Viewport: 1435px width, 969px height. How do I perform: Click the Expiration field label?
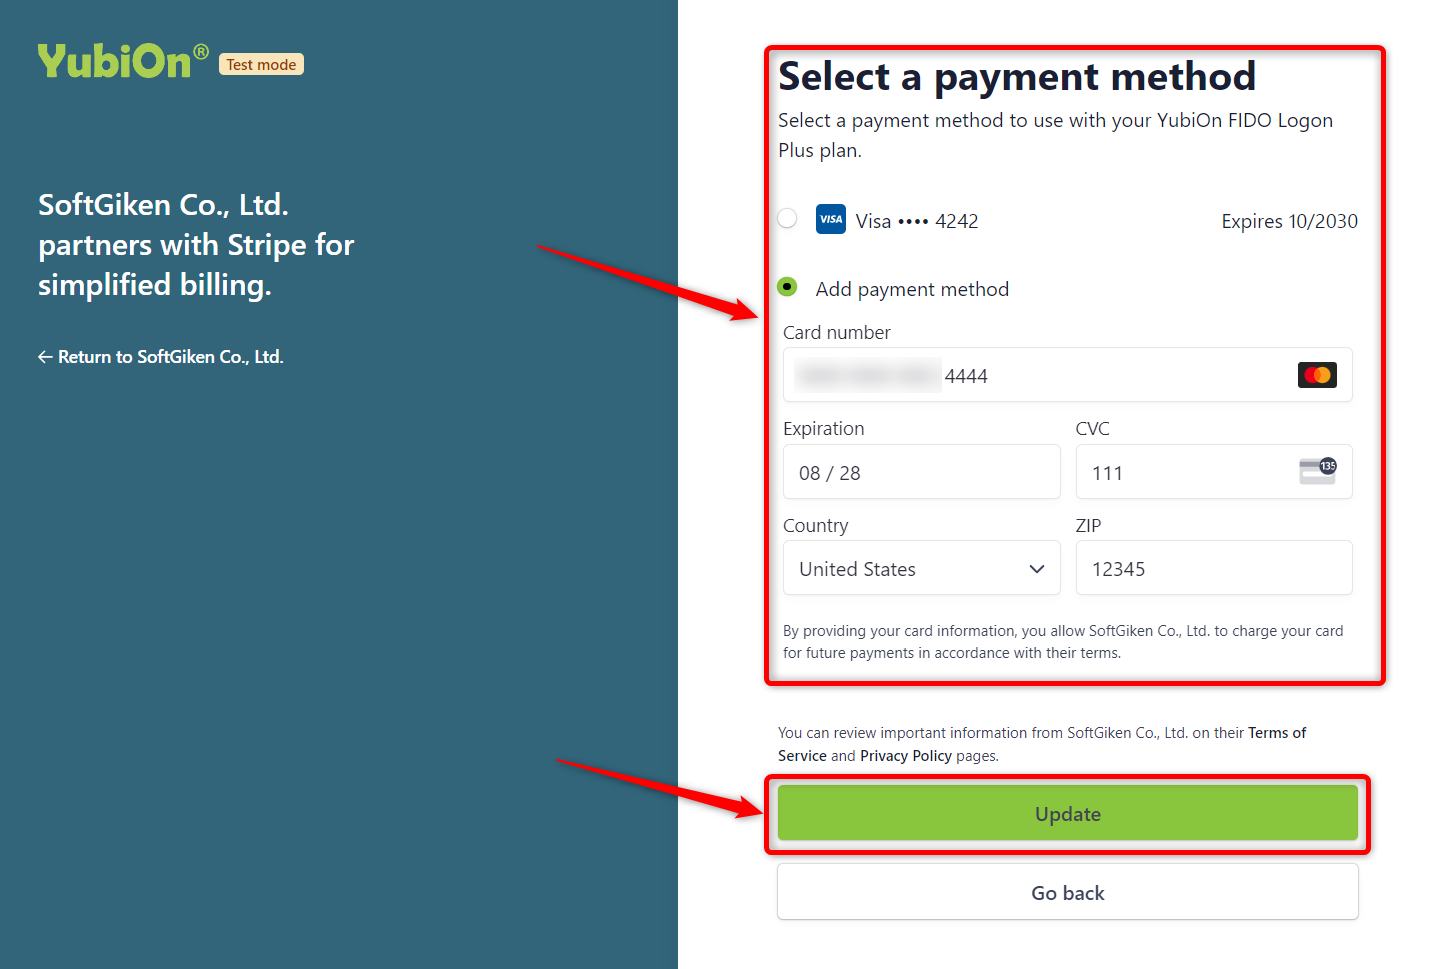click(x=824, y=428)
